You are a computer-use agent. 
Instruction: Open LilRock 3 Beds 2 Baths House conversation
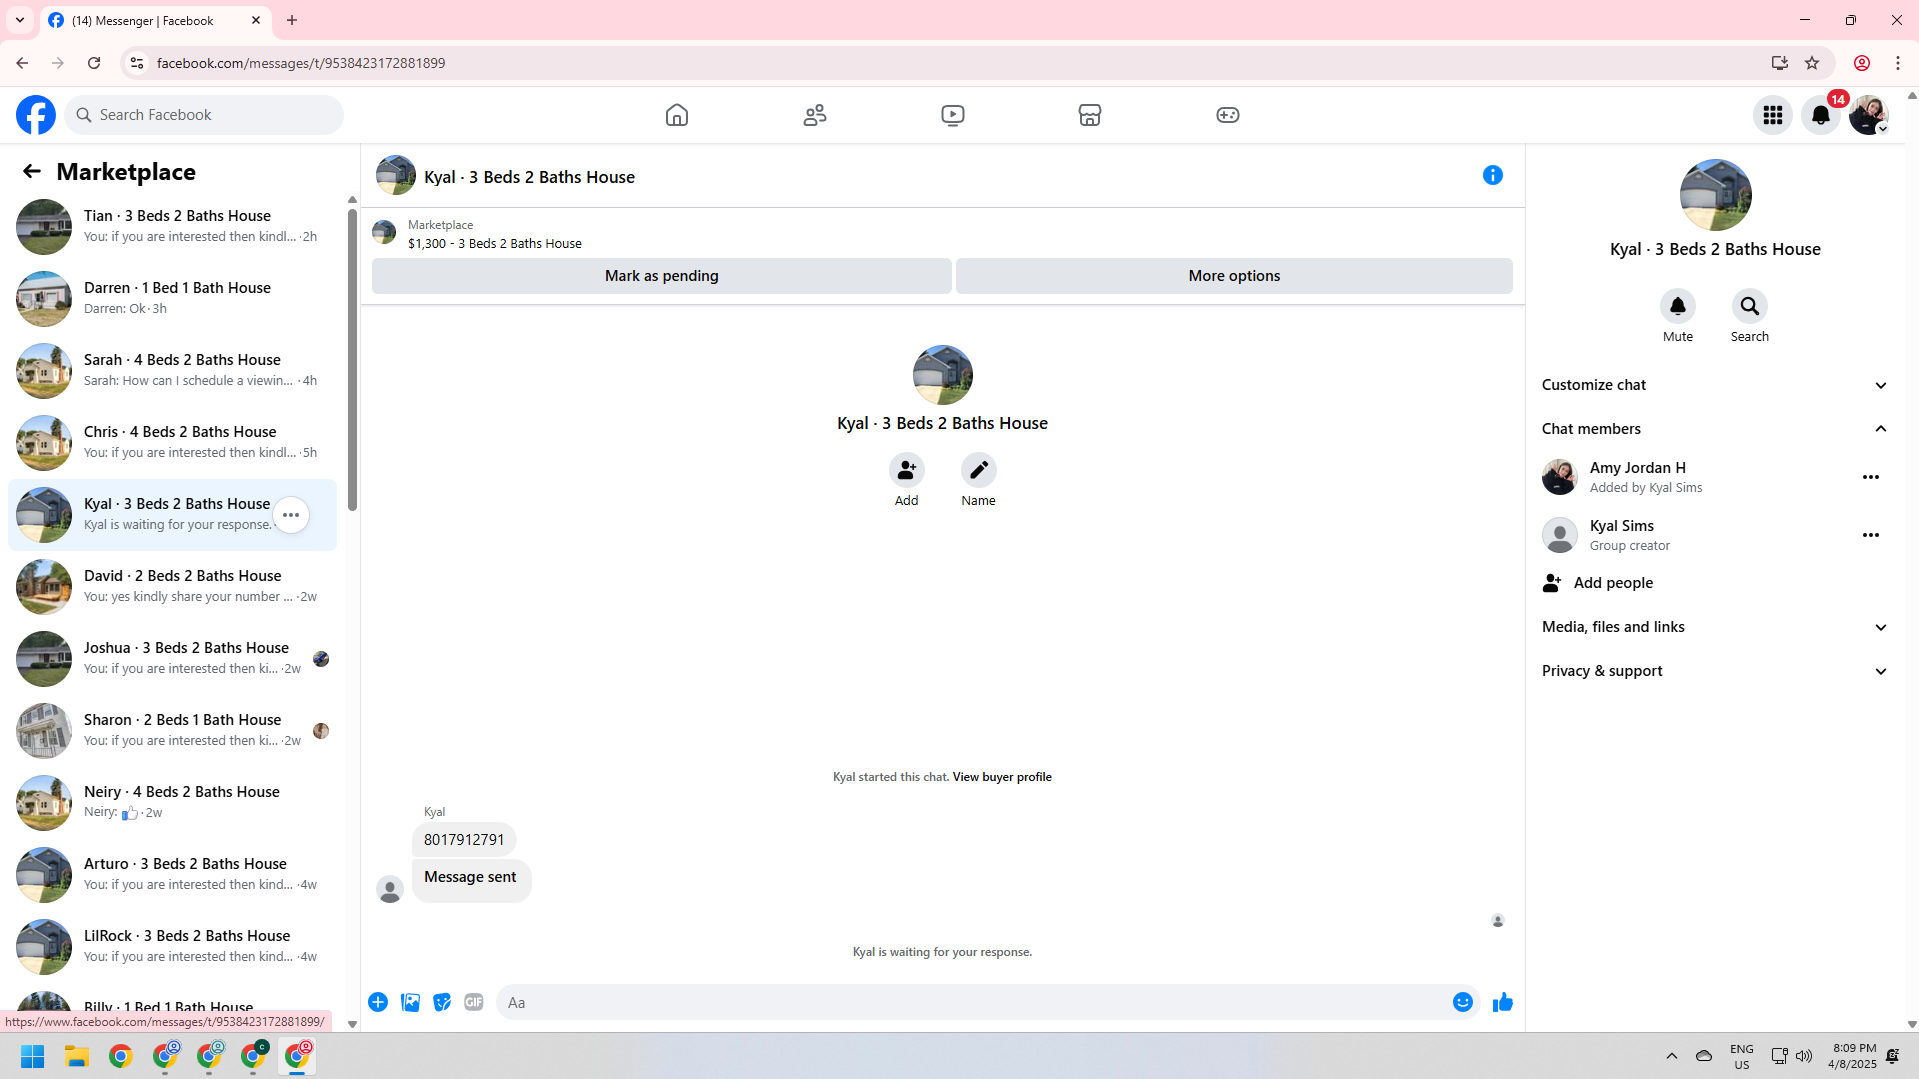tap(172, 947)
